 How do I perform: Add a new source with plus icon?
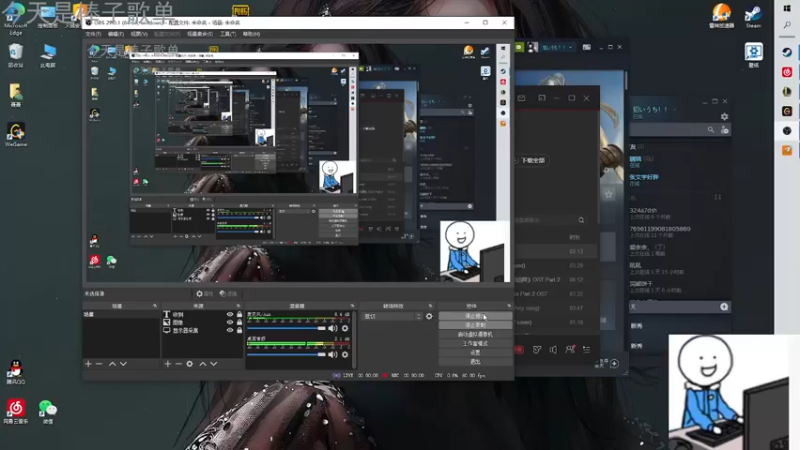point(167,364)
